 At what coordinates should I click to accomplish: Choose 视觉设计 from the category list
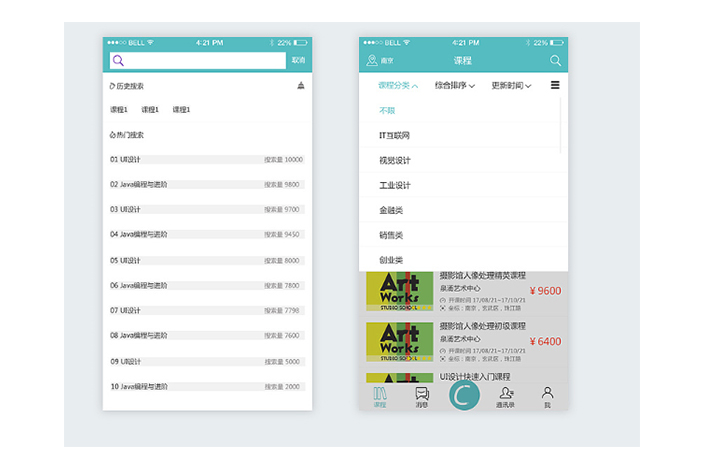[x=394, y=160]
